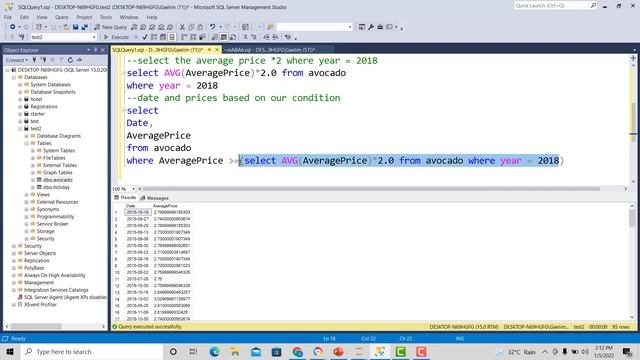
Task: Expand the dbo.avocado table node
Action: click(x=33, y=180)
